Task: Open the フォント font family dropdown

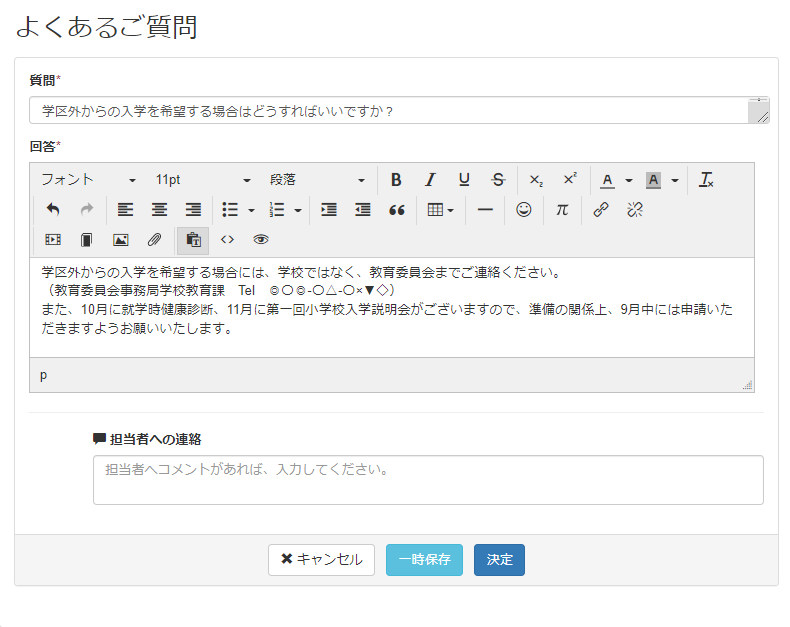Action: tap(88, 180)
